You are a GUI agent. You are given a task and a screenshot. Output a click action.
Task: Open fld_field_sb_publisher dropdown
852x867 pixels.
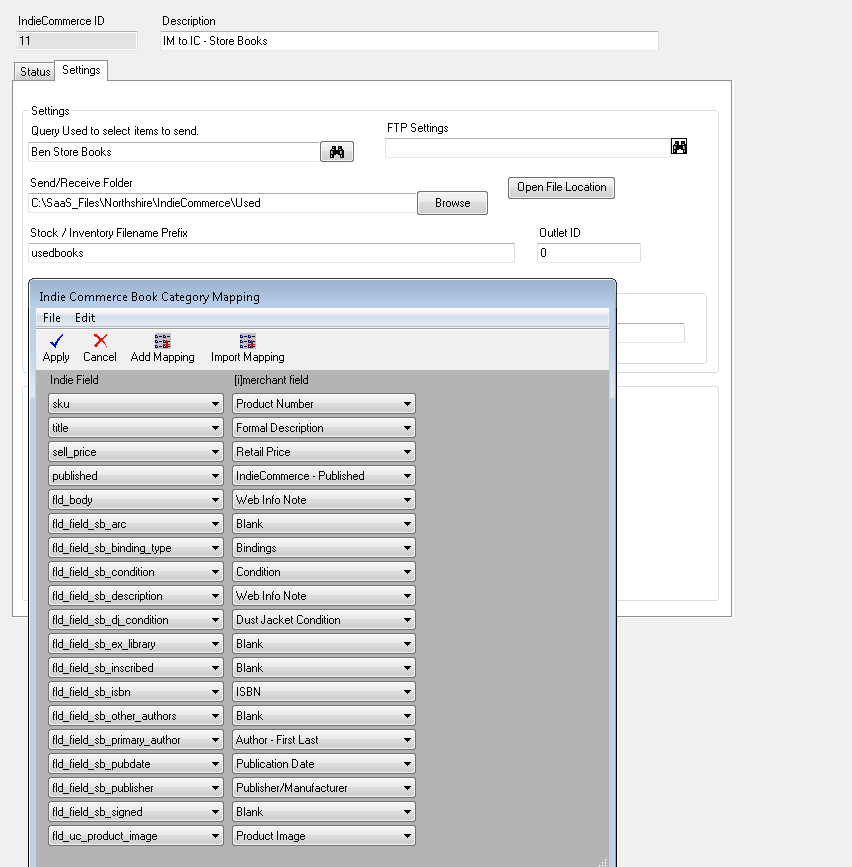(x=135, y=788)
